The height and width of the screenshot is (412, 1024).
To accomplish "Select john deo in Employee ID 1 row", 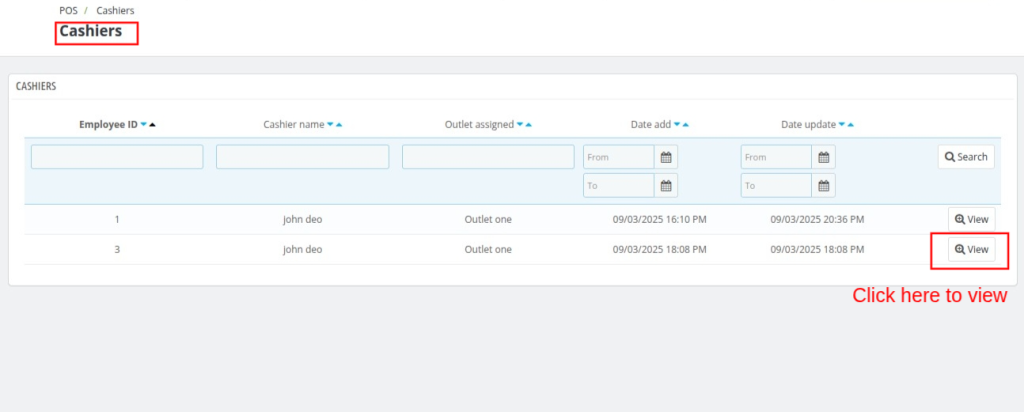I will (x=302, y=219).
